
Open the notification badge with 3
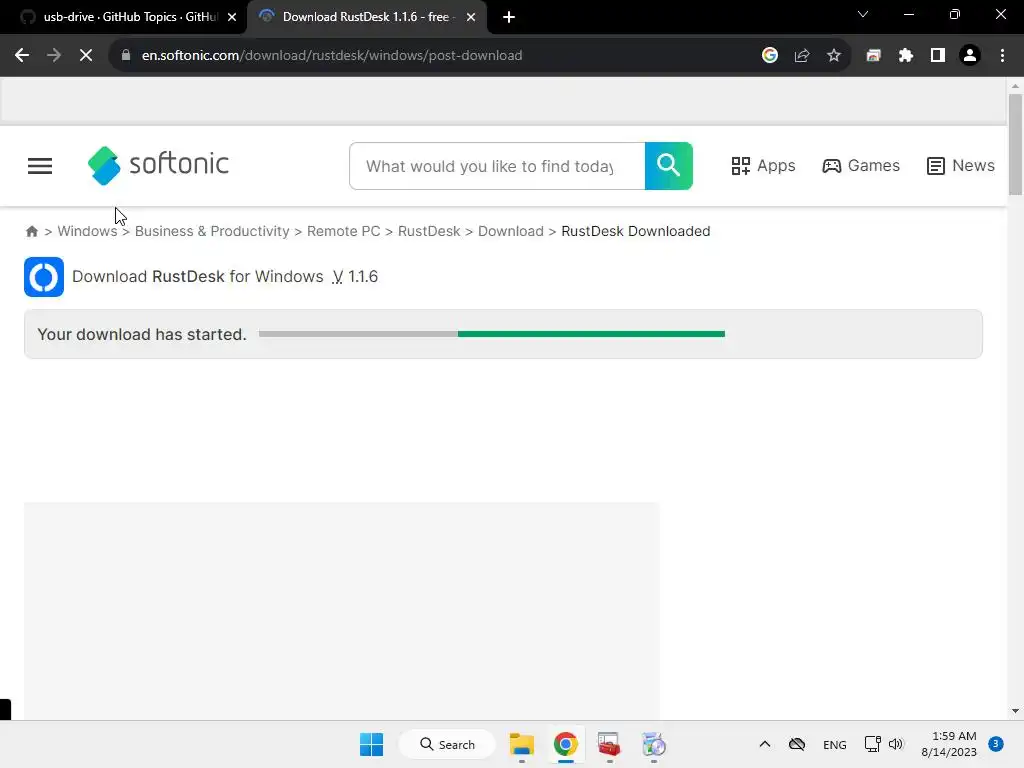click(x=996, y=744)
